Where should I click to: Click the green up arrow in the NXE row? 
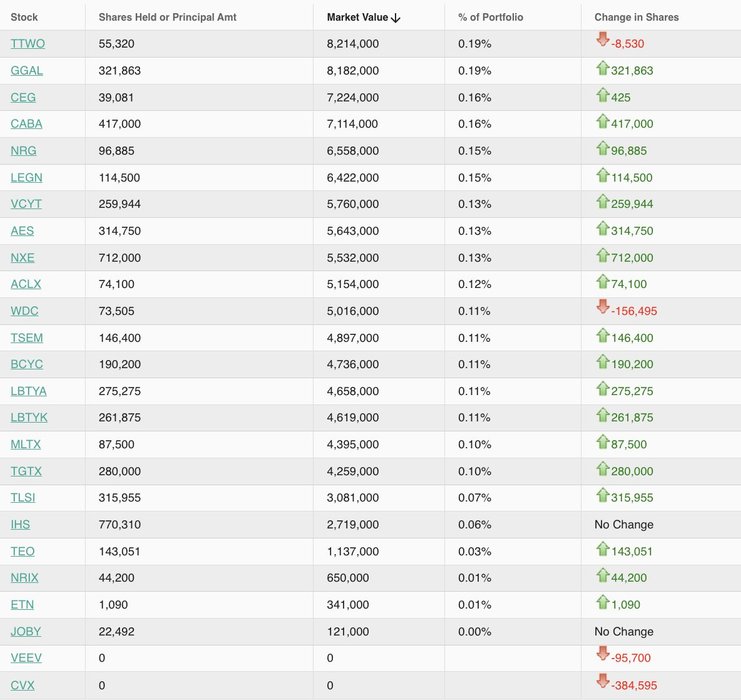[603, 255]
